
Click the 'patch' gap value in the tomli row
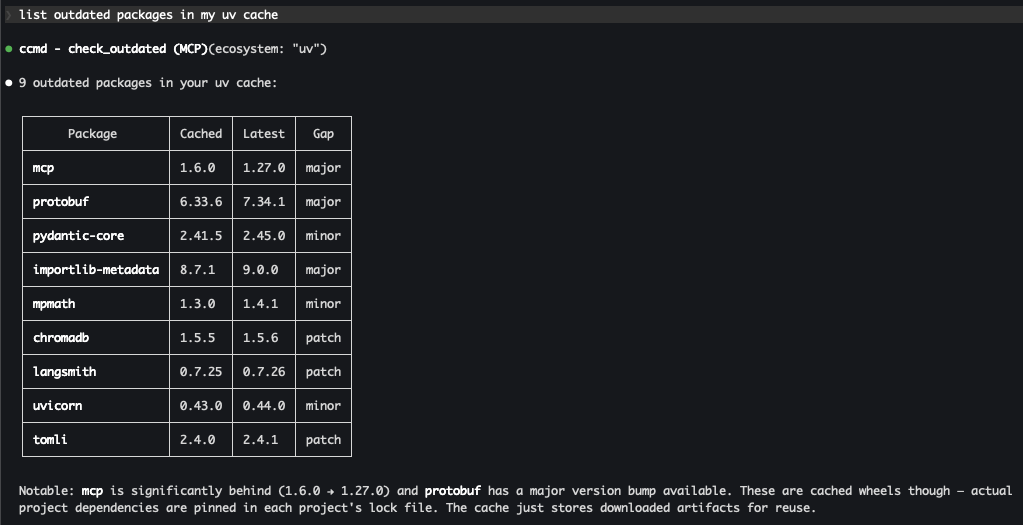pos(323,439)
